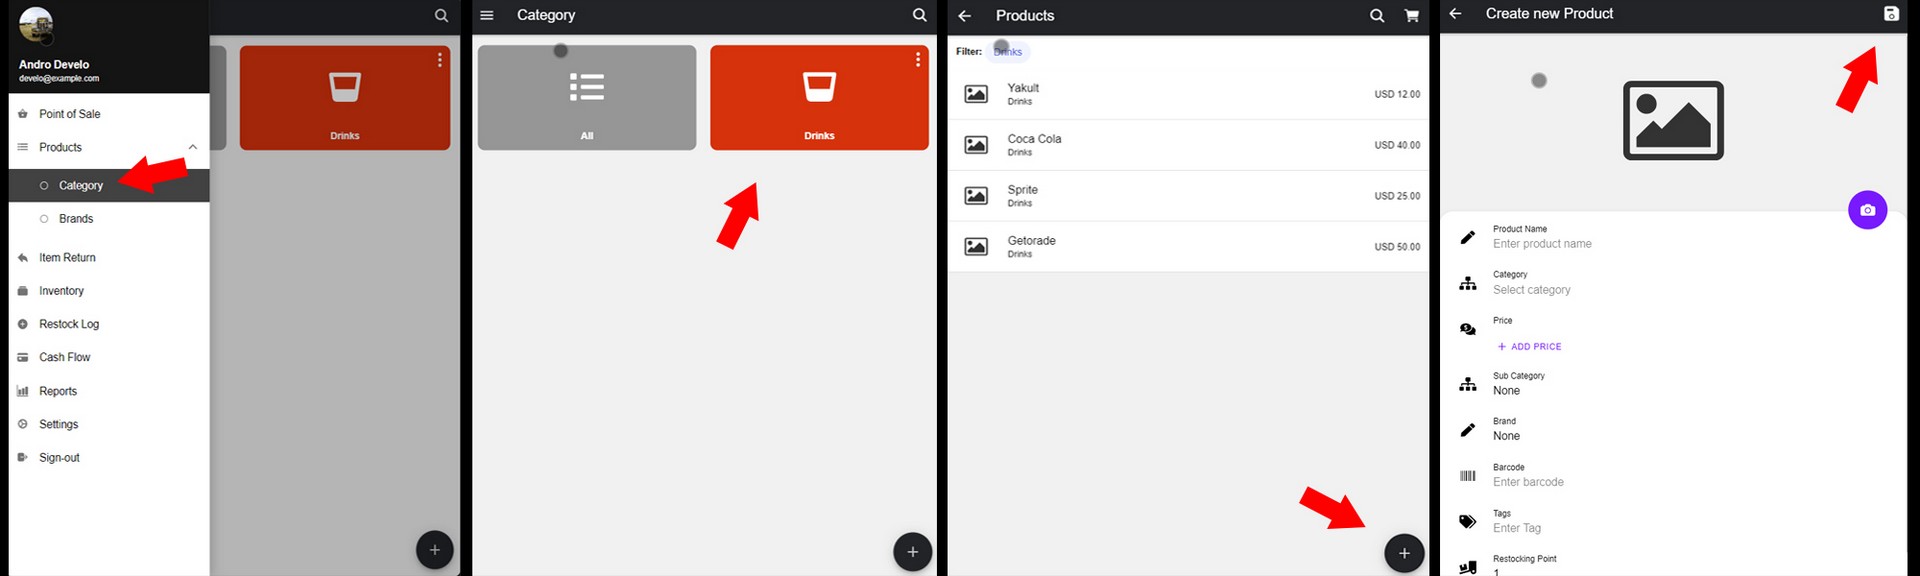The height and width of the screenshot is (576, 1920).
Task: Go back using arrow beside Products title
Action: [x=965, y=16]
